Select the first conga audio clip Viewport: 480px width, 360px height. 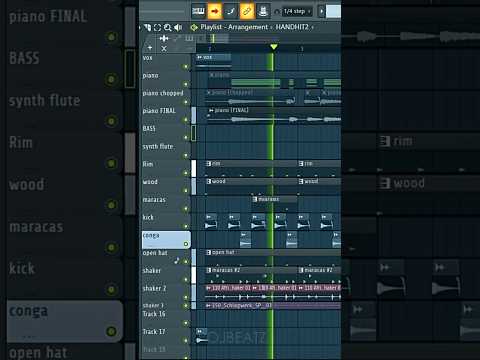246,240
